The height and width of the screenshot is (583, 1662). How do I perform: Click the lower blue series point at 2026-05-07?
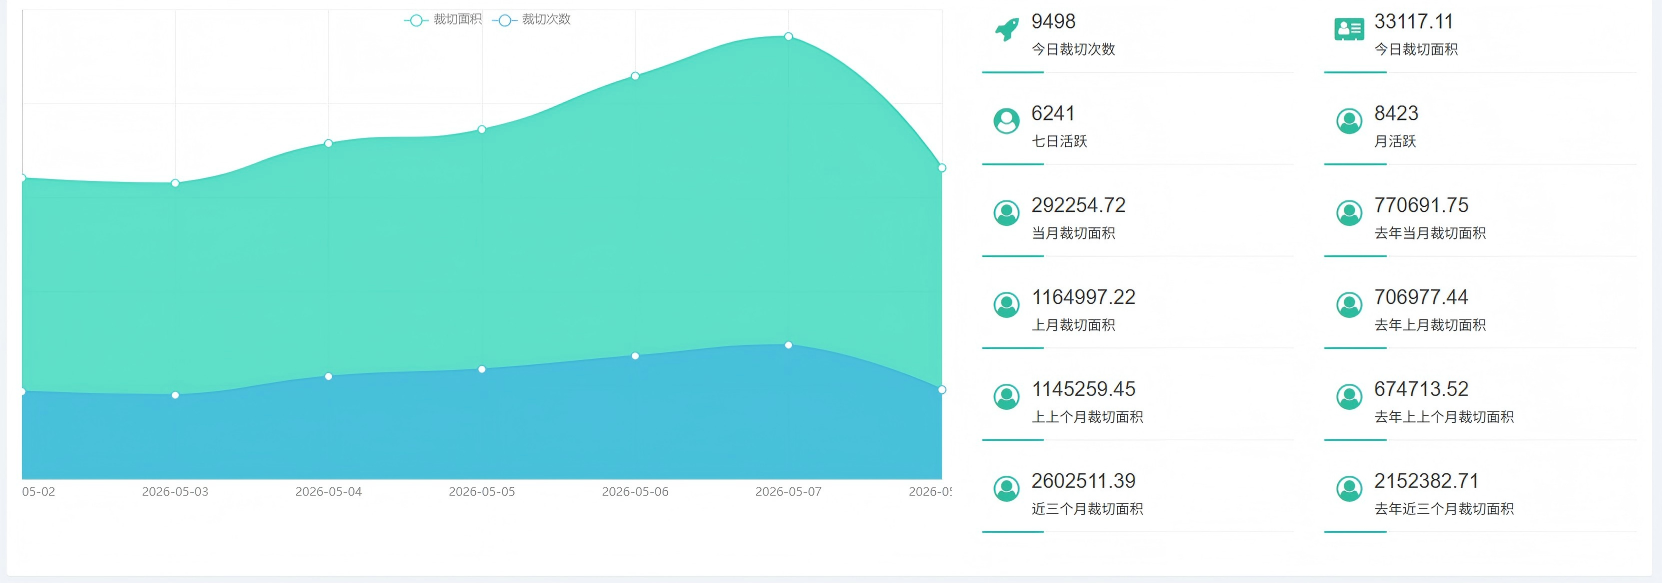(x=789, y=345)
